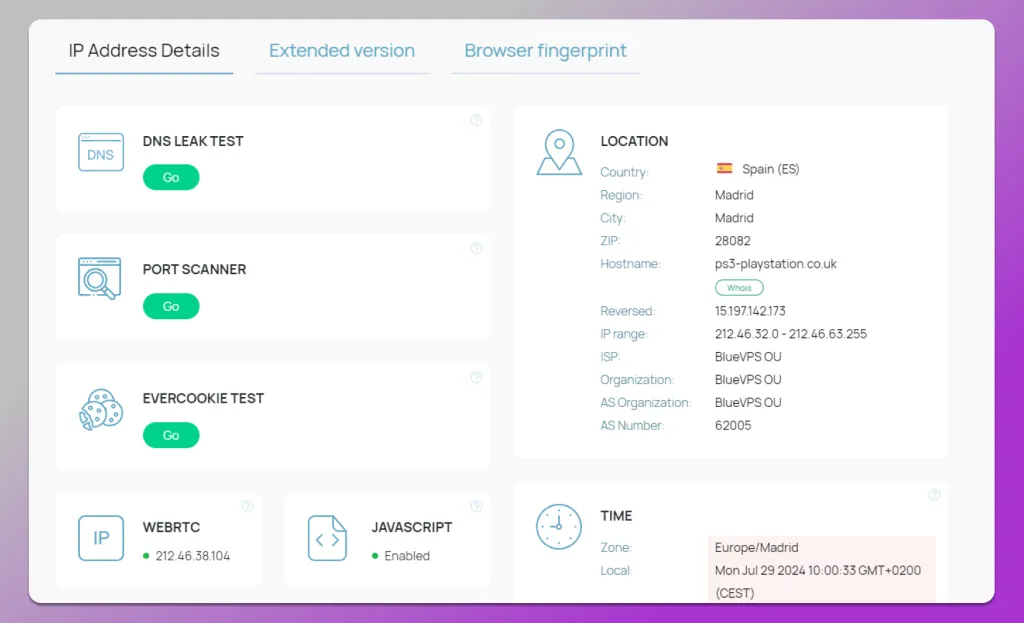Screen dimensions: 1024x623
Task: Select the local time Mon Jul 29 2024
Action: (818, 581)
